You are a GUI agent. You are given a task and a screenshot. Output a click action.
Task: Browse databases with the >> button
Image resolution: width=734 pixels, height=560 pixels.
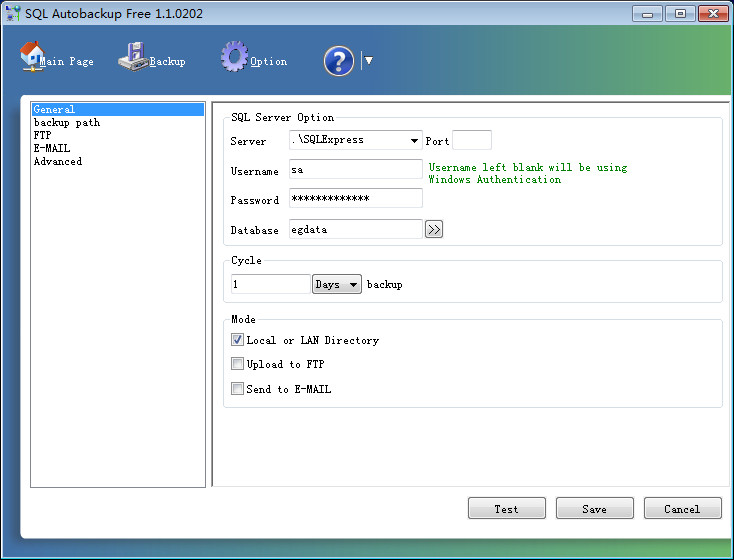point(434,229)
